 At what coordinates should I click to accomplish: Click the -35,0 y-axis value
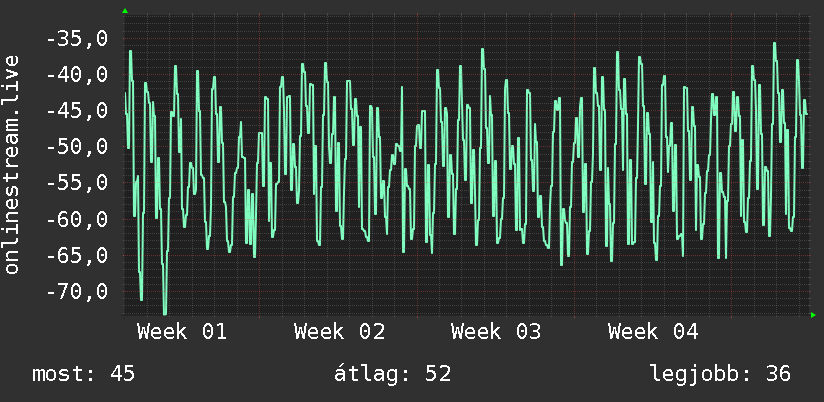point(77,39)
